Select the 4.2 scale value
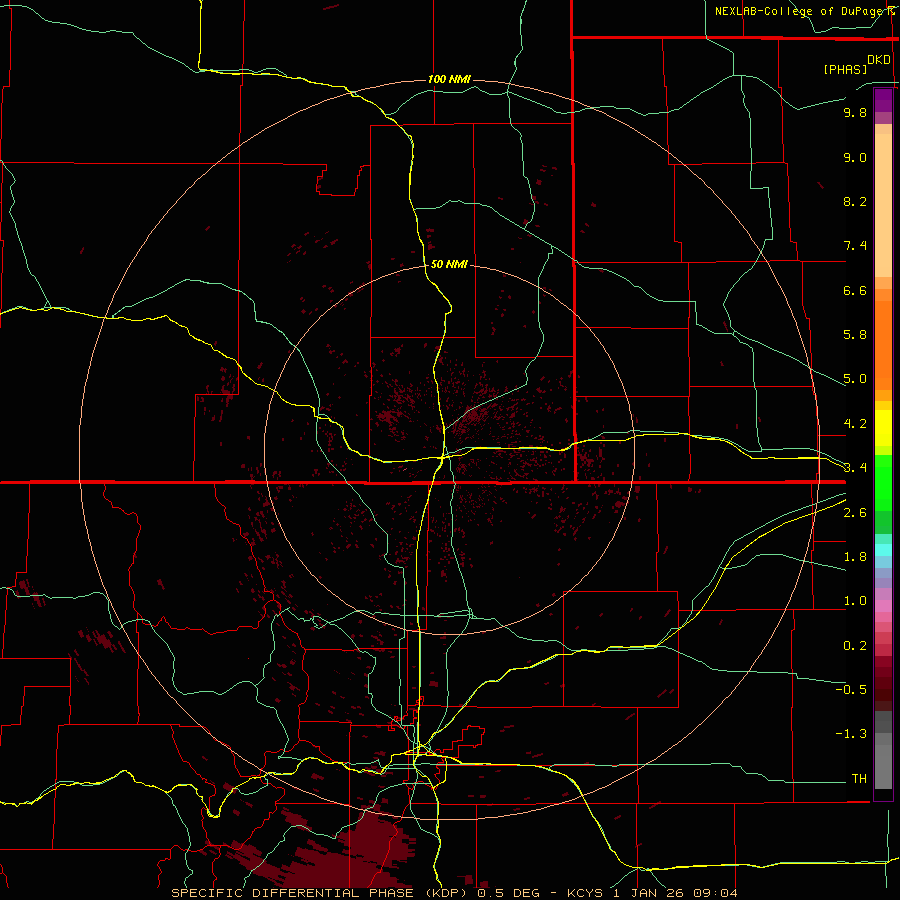The width and height of the screenshot is (900, 900). click(x=855, y=424)
